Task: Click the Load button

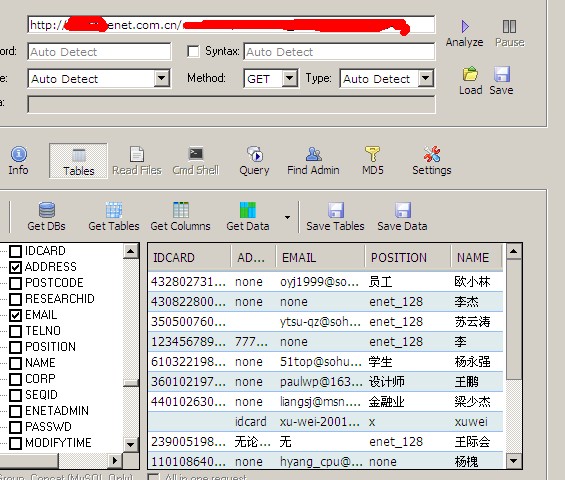Action: [x=471, y=81]
